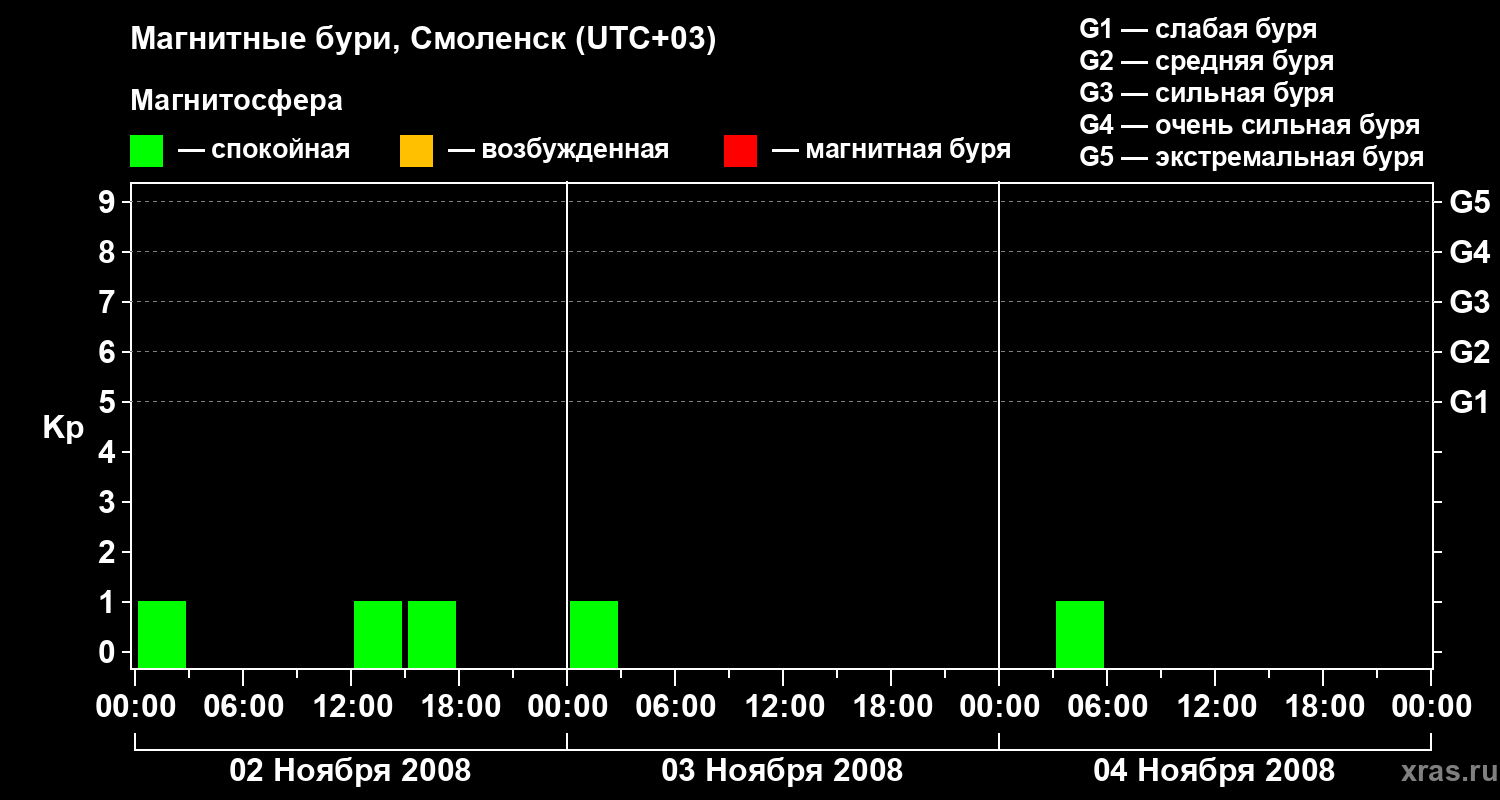Screen dimensions: 1500x800
Task: Click the green 'спокойная' legend swatch
Action: tap(146, 151)
